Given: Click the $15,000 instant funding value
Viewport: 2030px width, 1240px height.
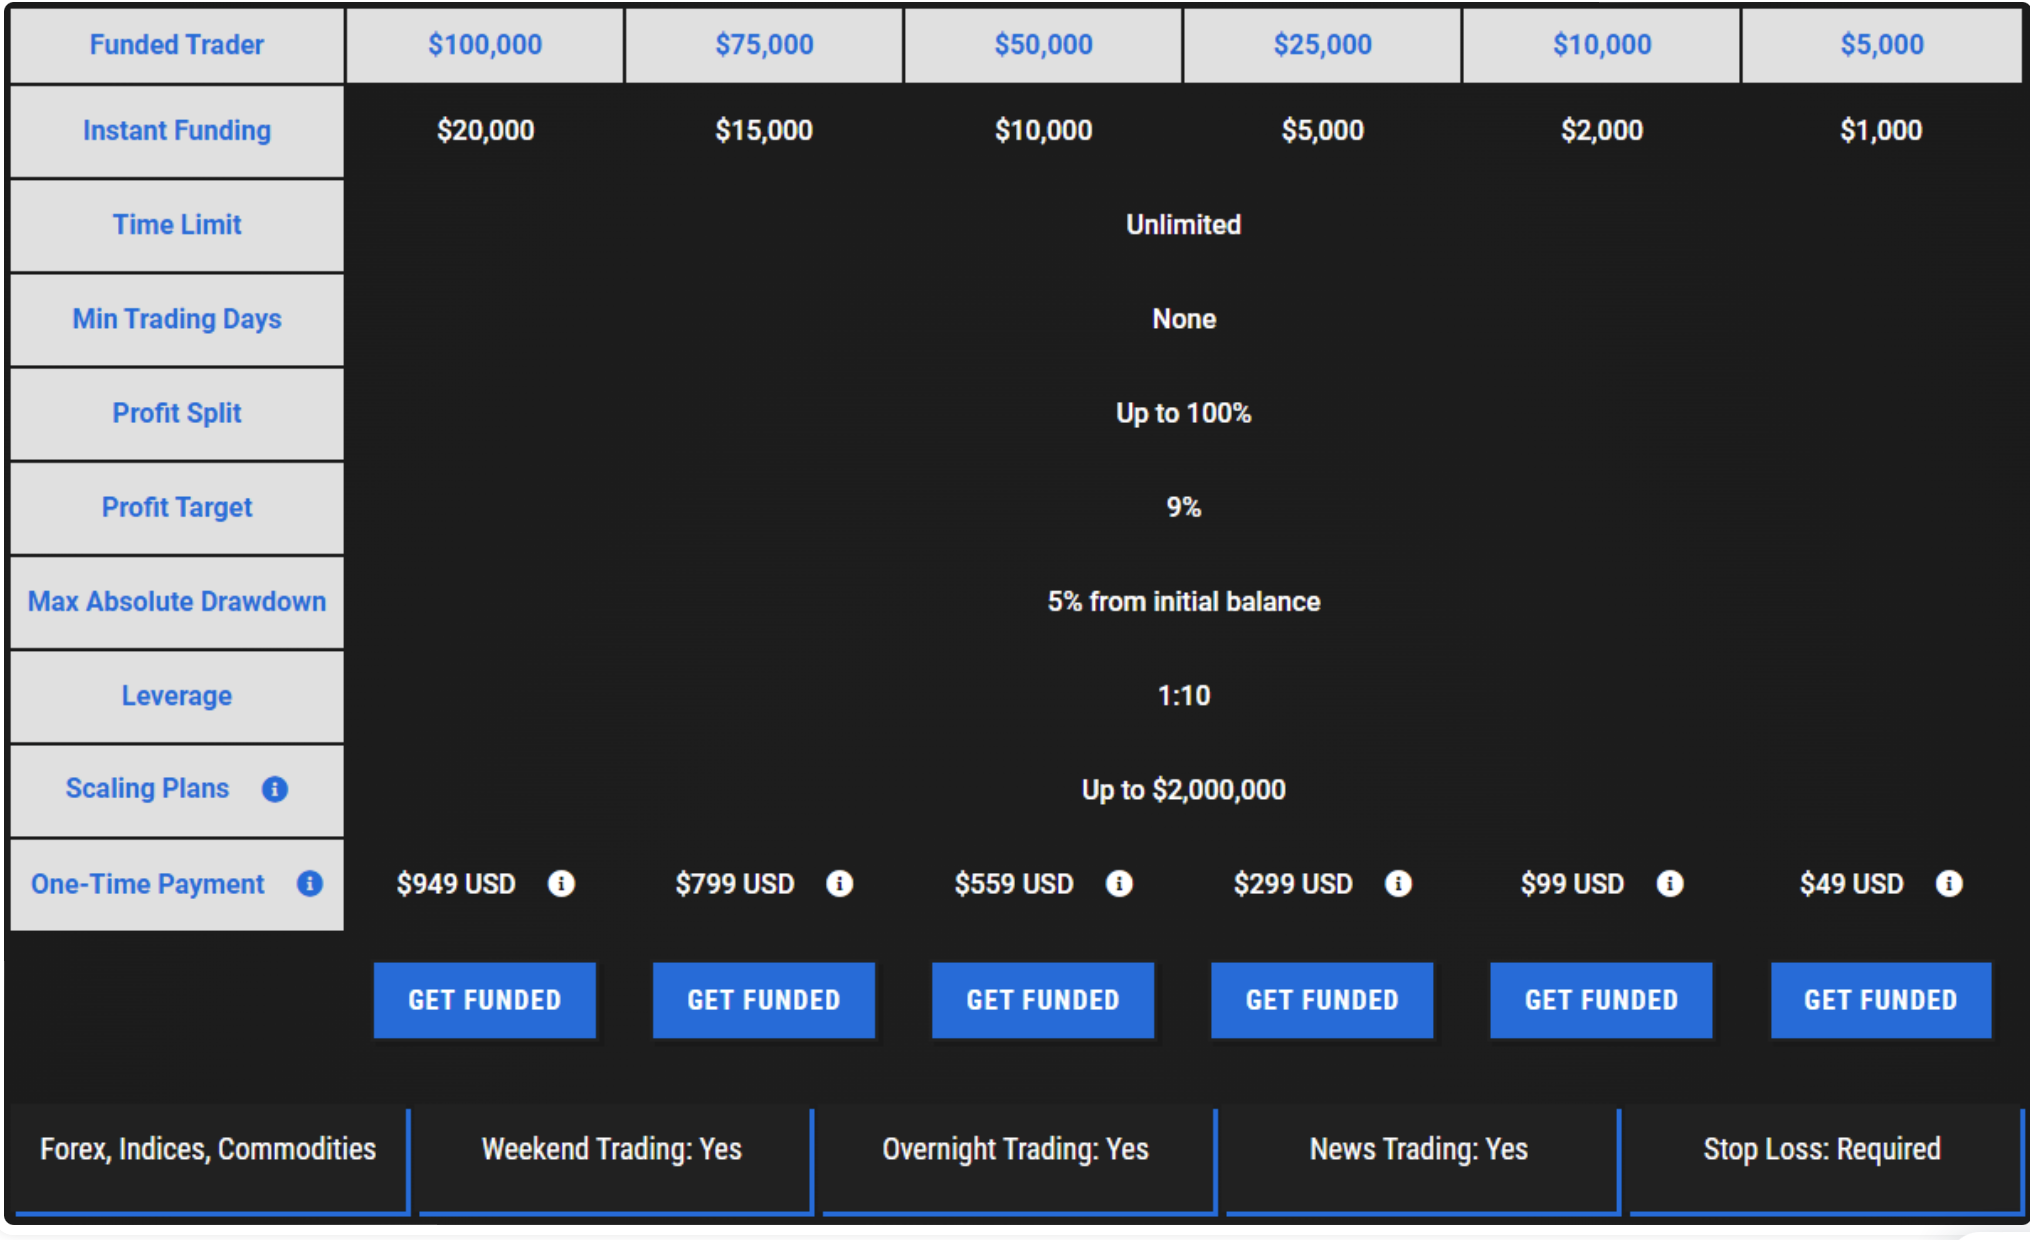Looking at the screenshot, I should (x=764, y=130).
